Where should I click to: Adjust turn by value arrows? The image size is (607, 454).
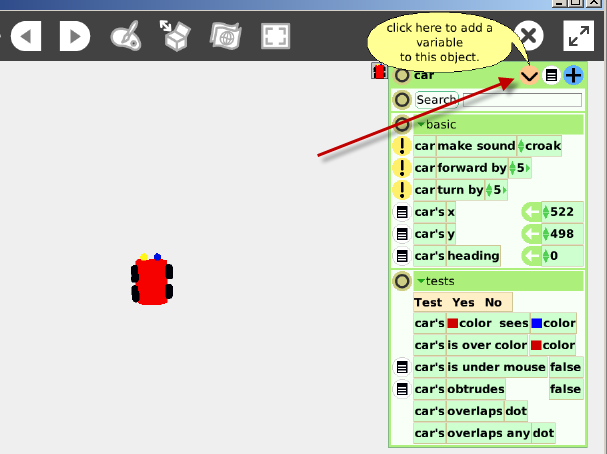489,190
